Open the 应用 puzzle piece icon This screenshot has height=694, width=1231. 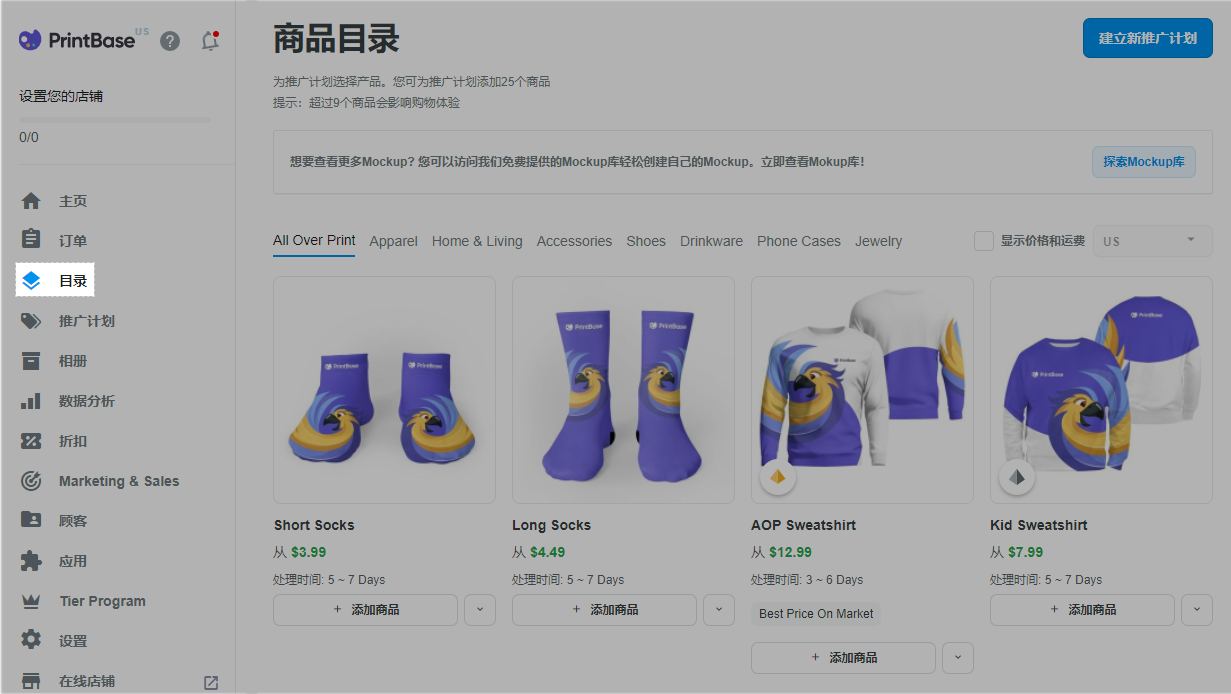[31, 561]
